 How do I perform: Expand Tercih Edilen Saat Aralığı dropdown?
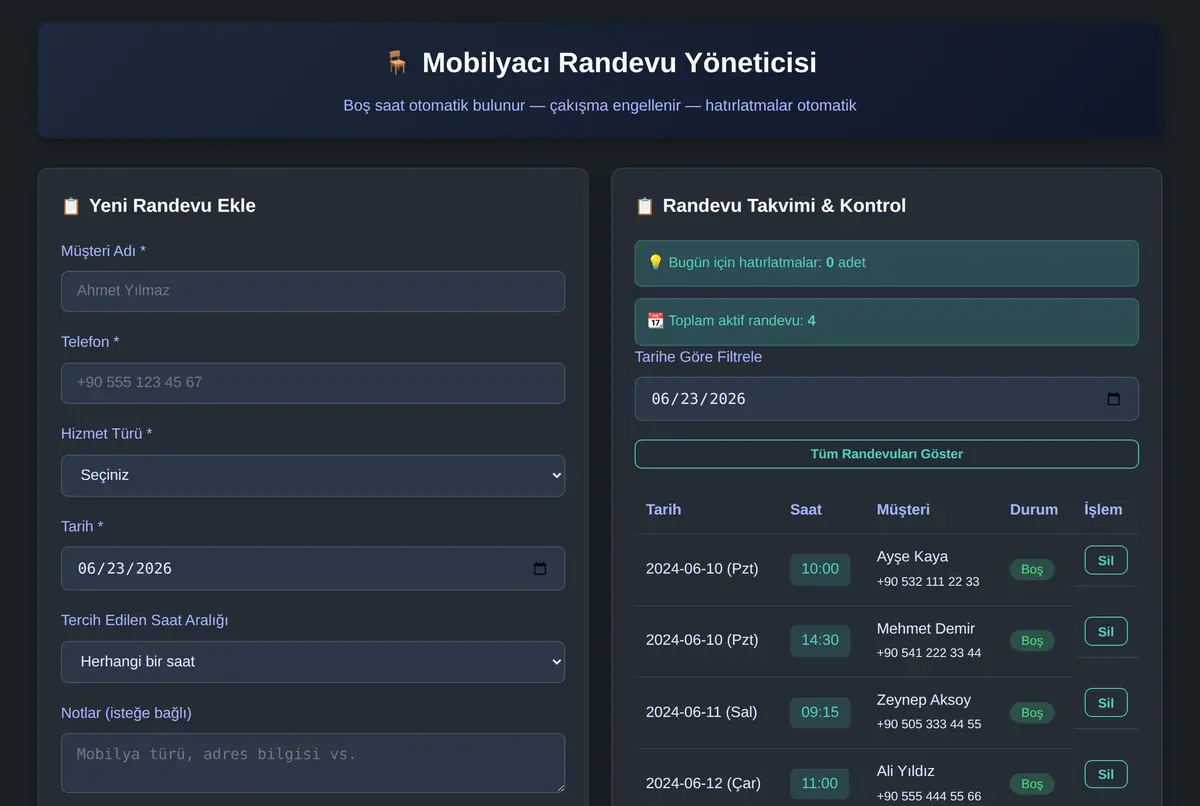(x=313, y=662)
